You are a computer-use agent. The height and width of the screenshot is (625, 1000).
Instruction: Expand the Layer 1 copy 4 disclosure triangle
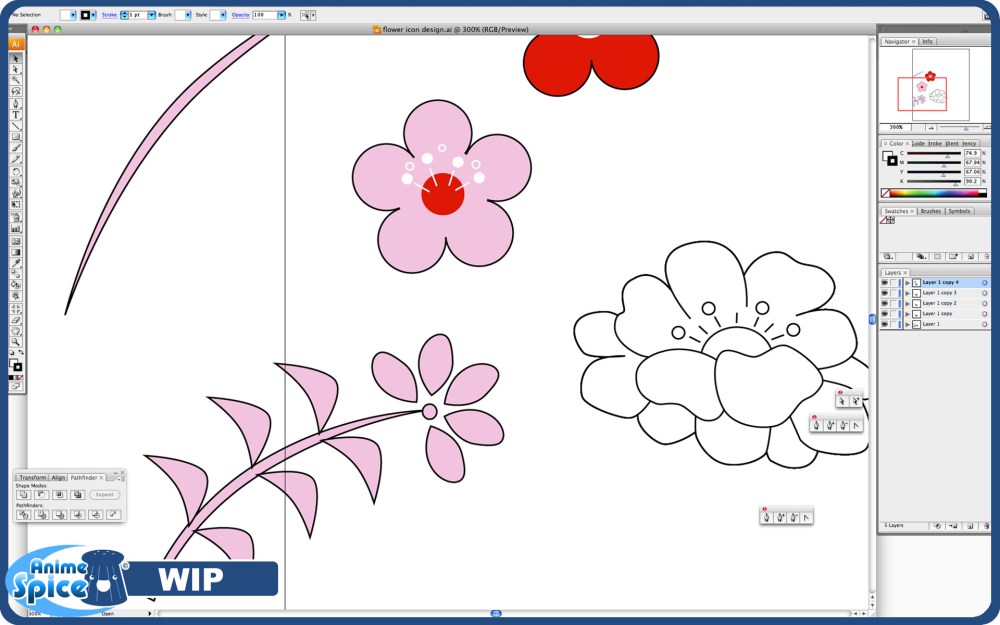tap(907, 282)
